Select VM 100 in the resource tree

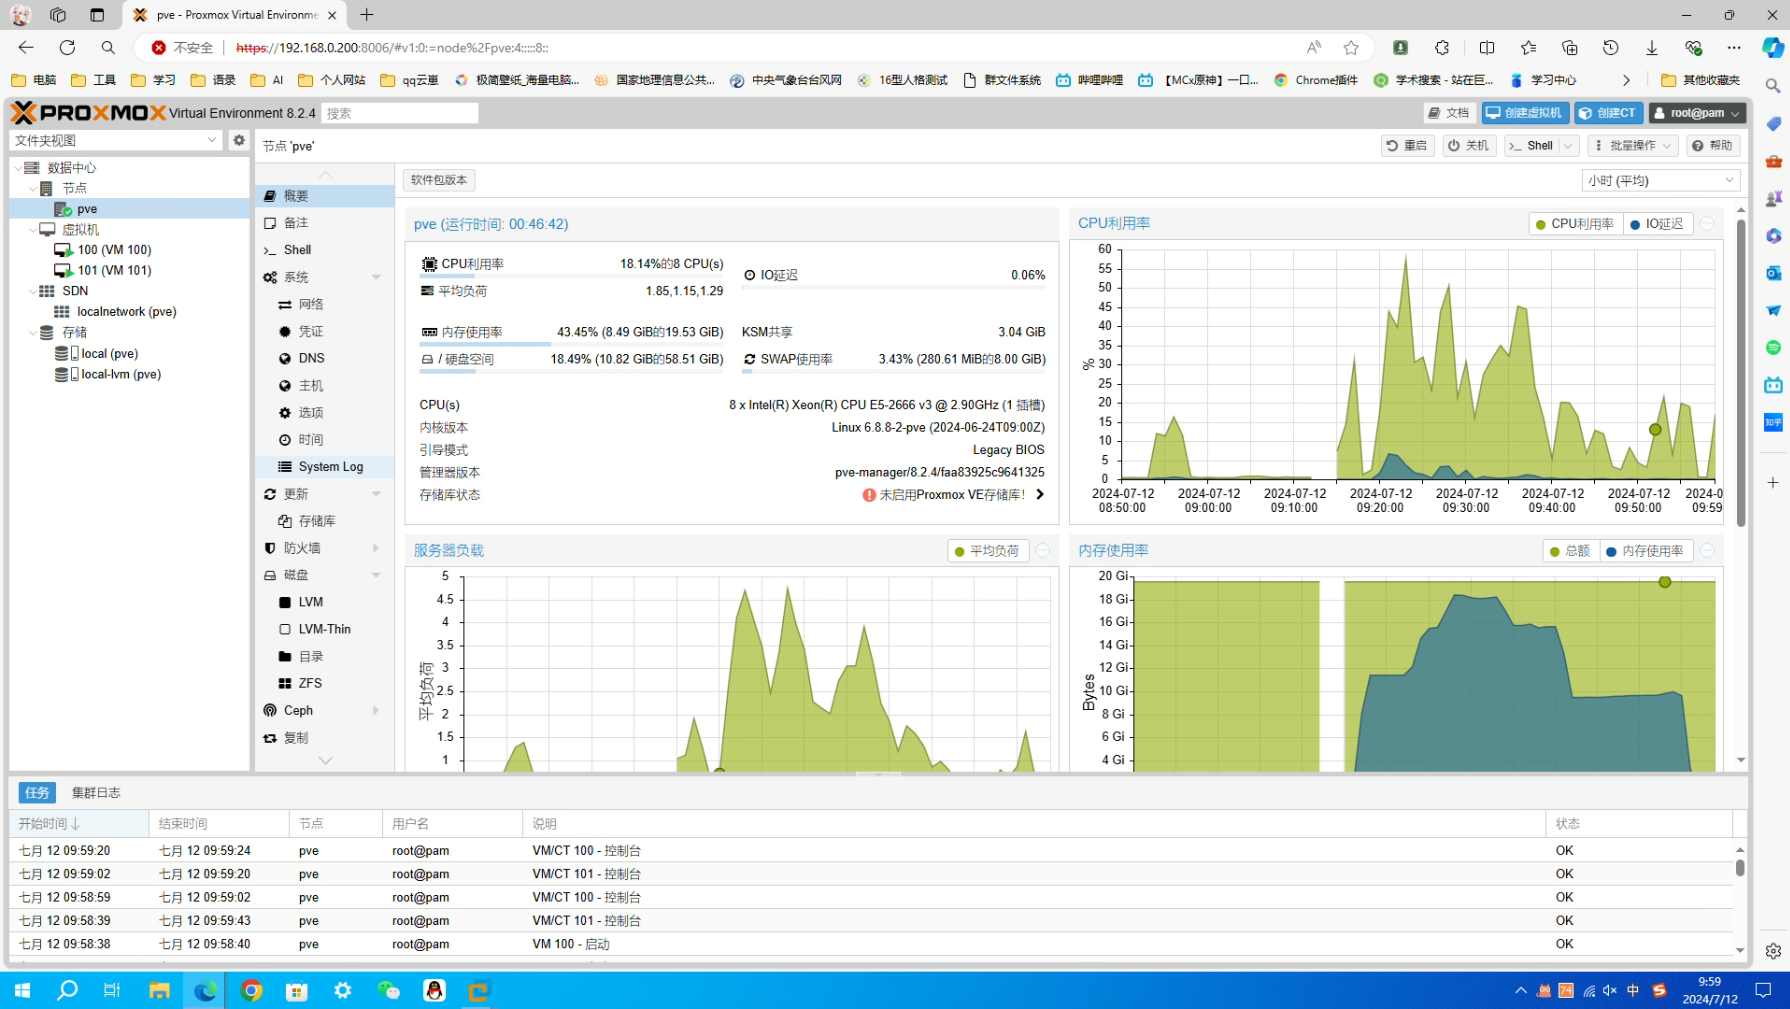pos(114,250)
